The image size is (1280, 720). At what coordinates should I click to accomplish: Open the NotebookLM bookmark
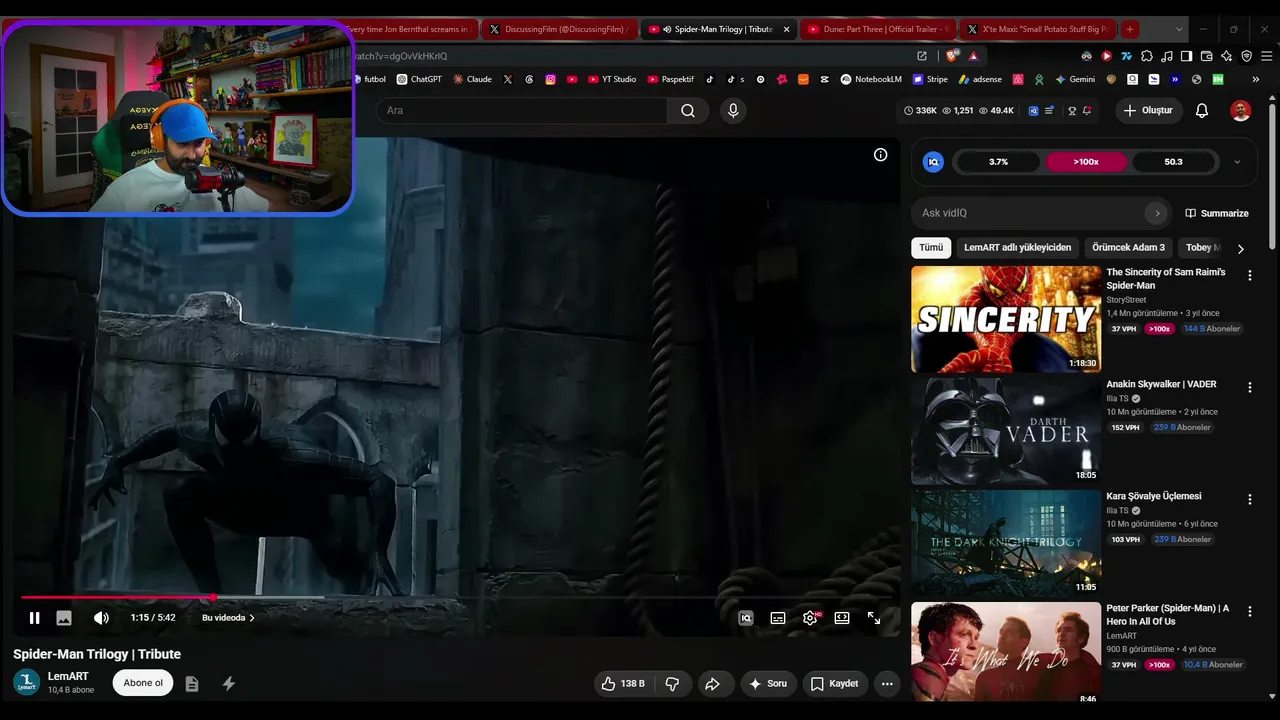(871, 79)
